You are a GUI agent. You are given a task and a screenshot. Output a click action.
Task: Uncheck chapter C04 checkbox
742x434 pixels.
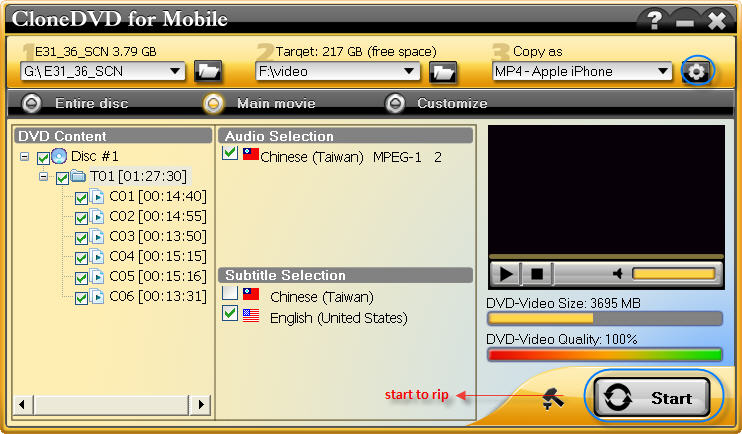coord(81,258)
